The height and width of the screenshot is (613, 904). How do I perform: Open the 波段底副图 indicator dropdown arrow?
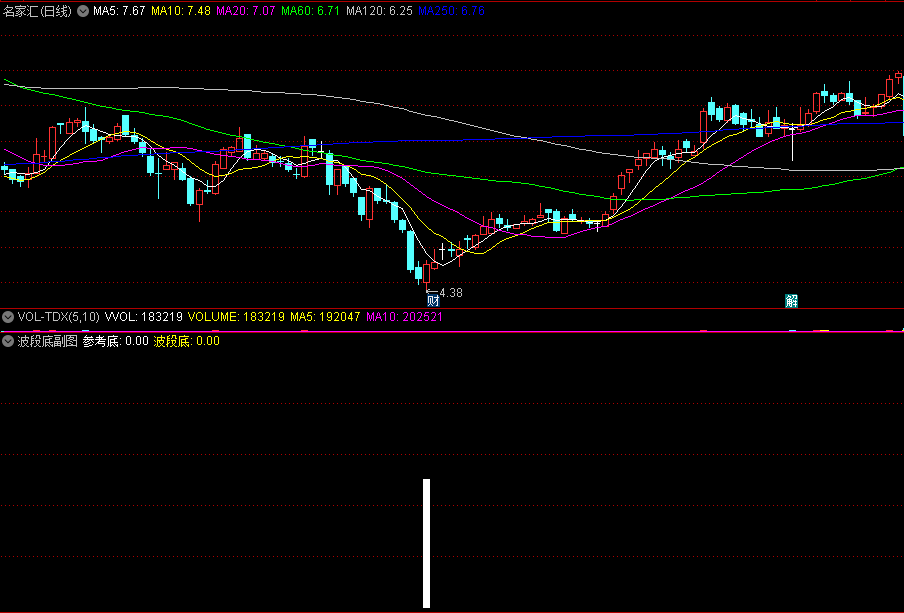point(8,341)
